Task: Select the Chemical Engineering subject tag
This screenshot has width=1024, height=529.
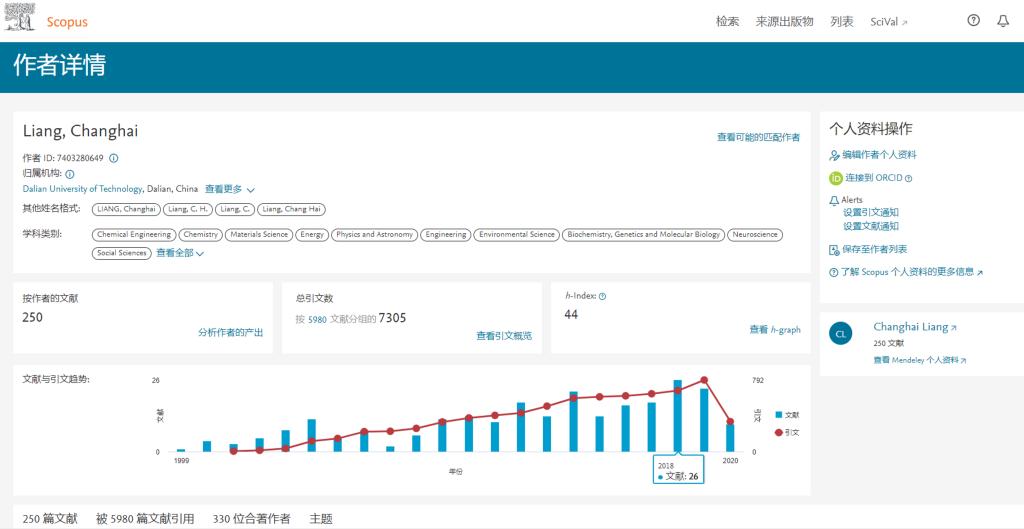Action: [x=134, y=235]
